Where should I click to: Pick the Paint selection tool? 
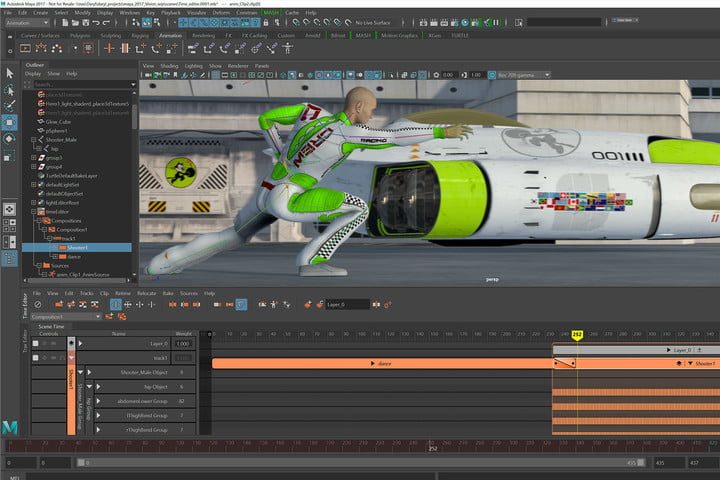click(10, 106)
